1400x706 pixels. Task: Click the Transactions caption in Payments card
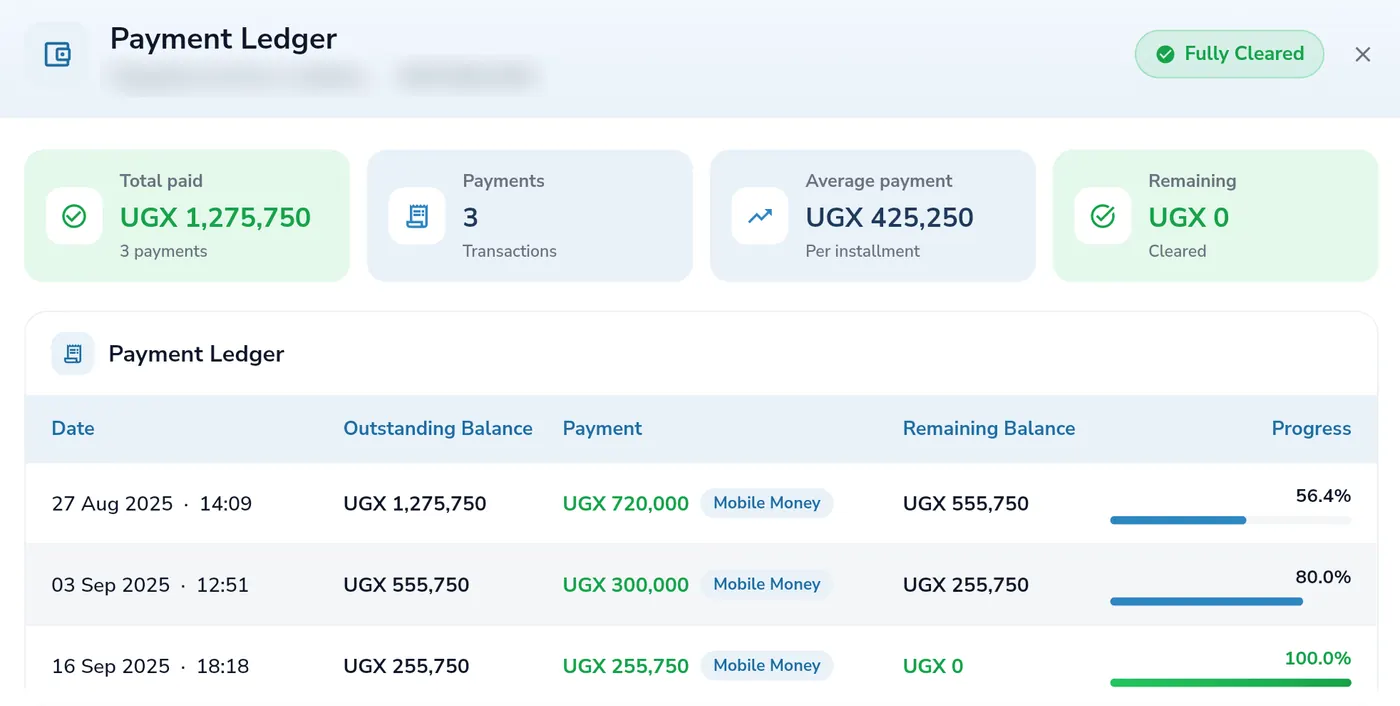coord(510,251)
